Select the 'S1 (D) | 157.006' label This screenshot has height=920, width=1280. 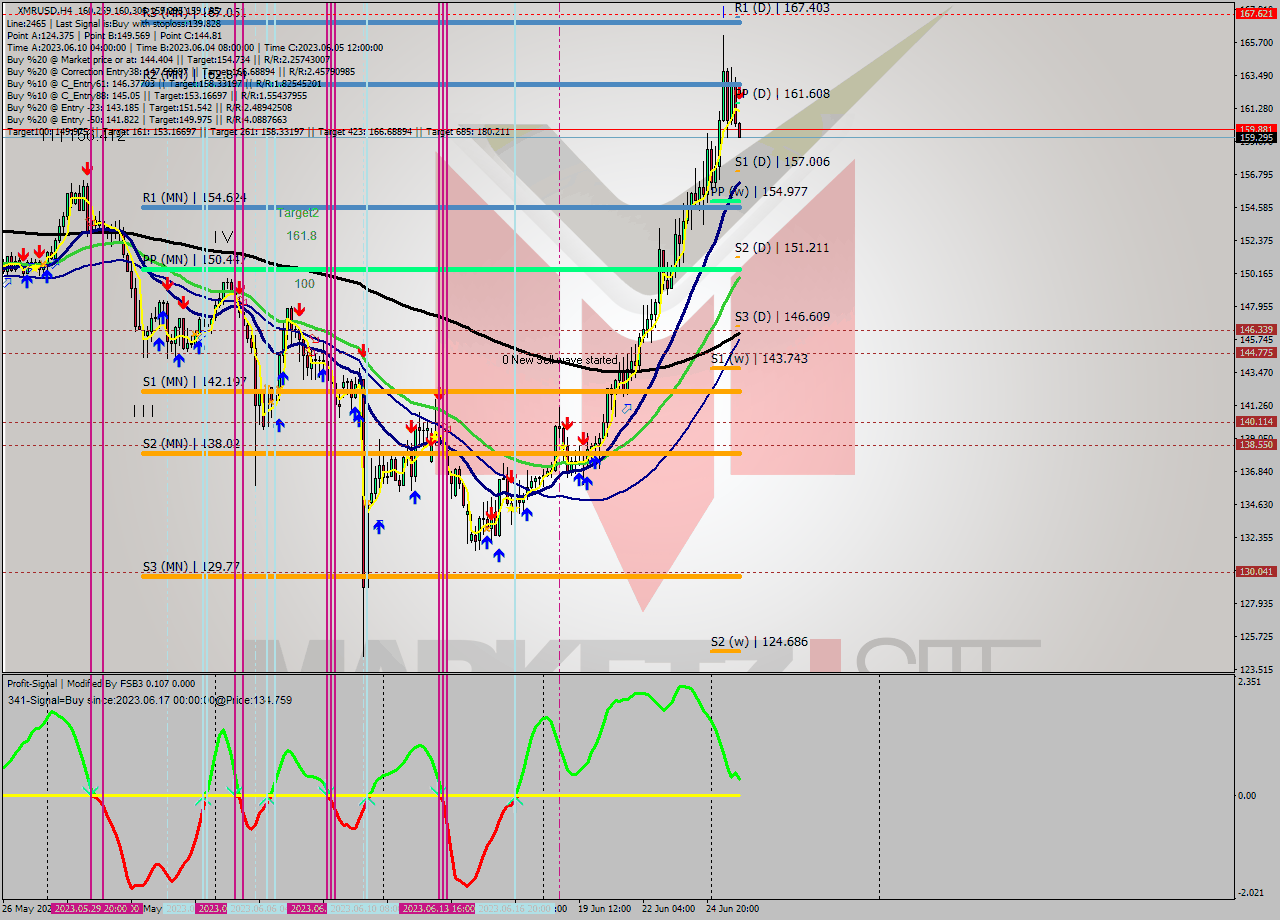[782, 161]
